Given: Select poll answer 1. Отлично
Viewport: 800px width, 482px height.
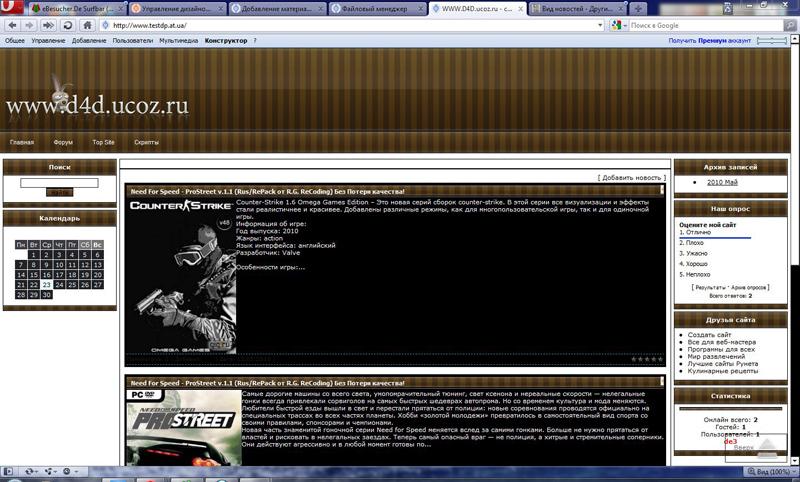Looking at the screenshot, I should tap(695, 232).
